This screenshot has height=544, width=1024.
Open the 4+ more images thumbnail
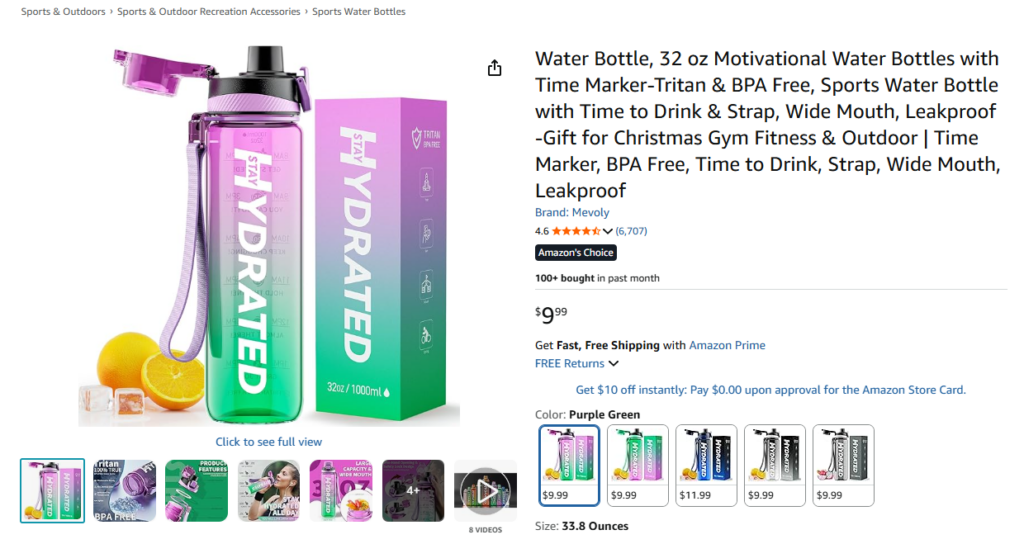pos(413,490)
